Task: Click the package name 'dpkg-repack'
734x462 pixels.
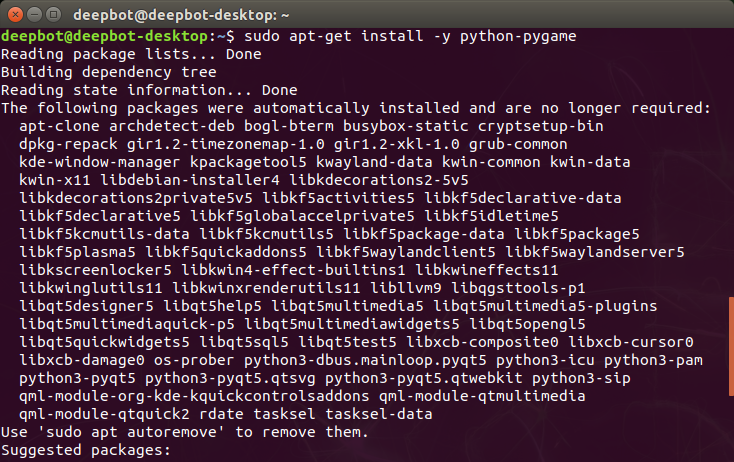Action: (x=68, y=144)
